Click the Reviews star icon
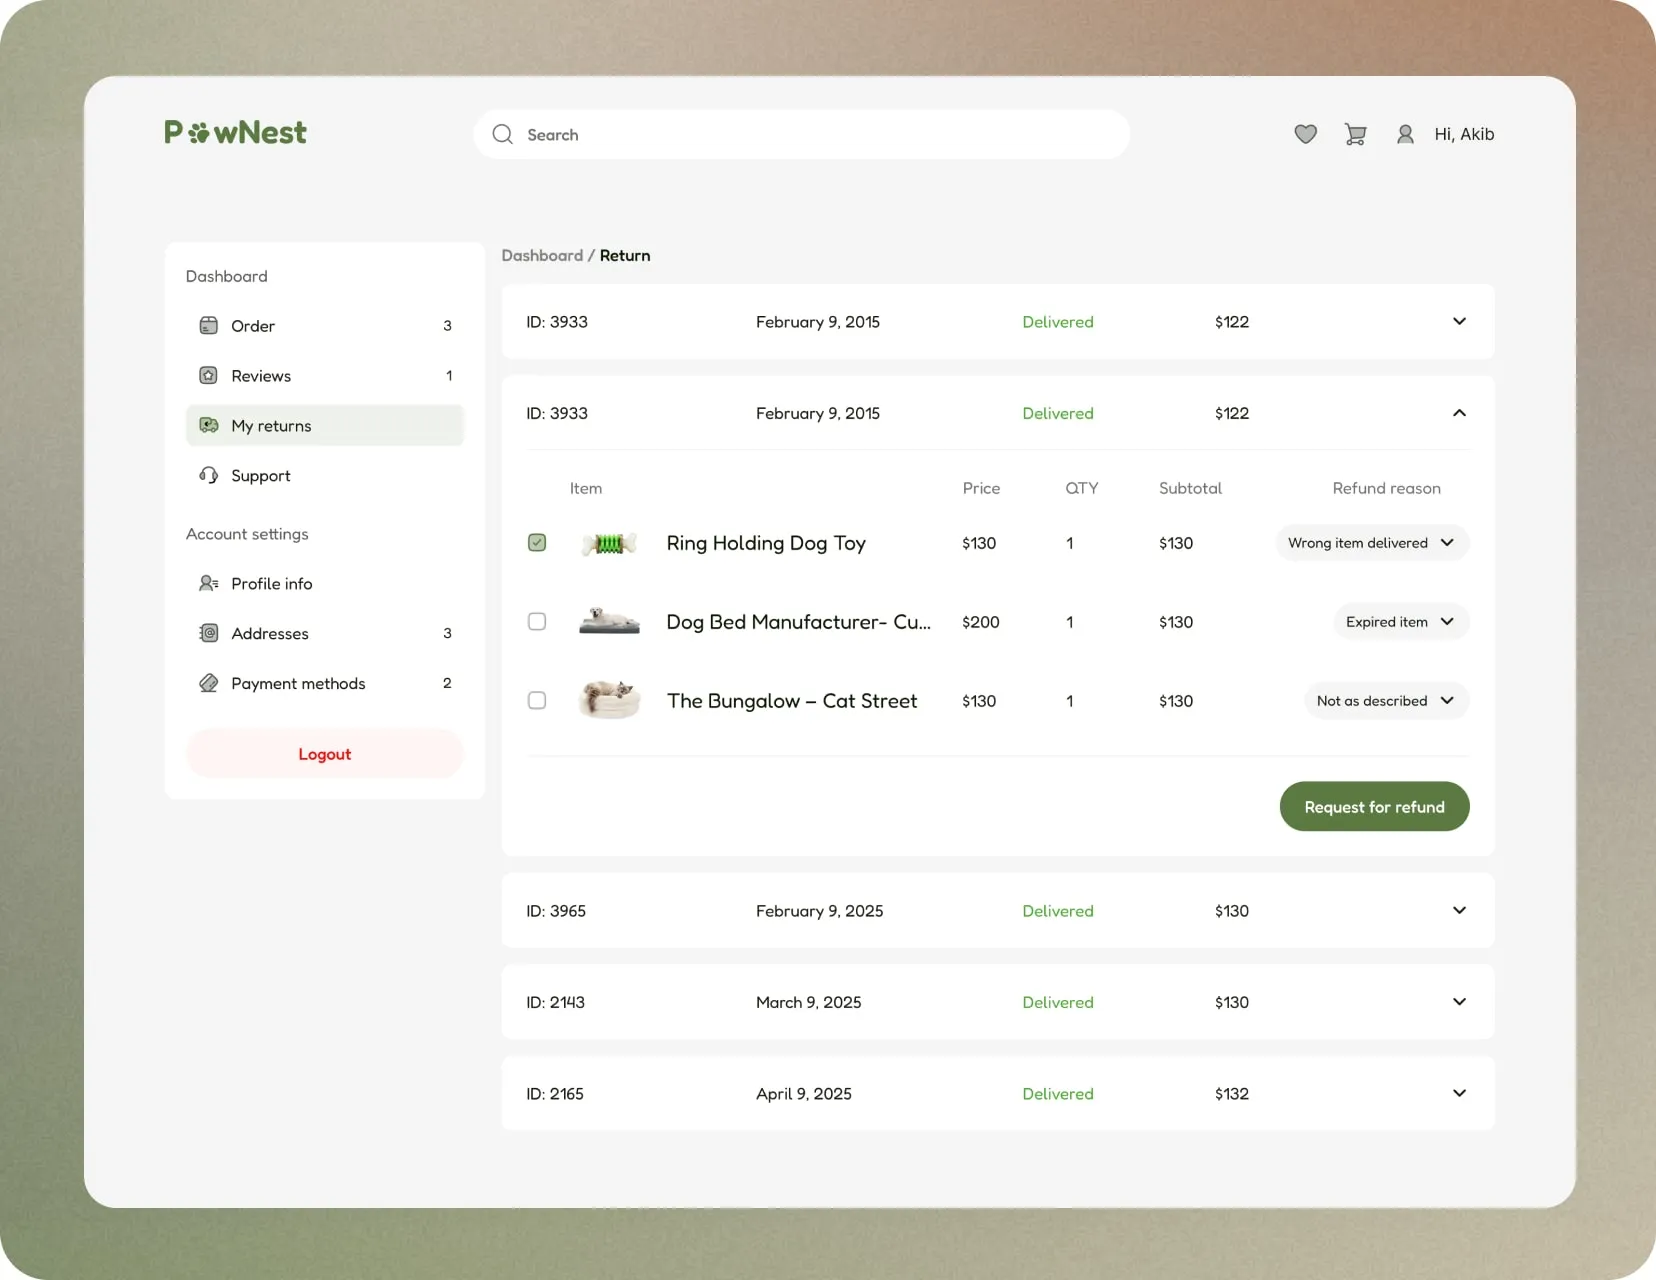The image size is (1656, 1280). (x=208, y=375)
